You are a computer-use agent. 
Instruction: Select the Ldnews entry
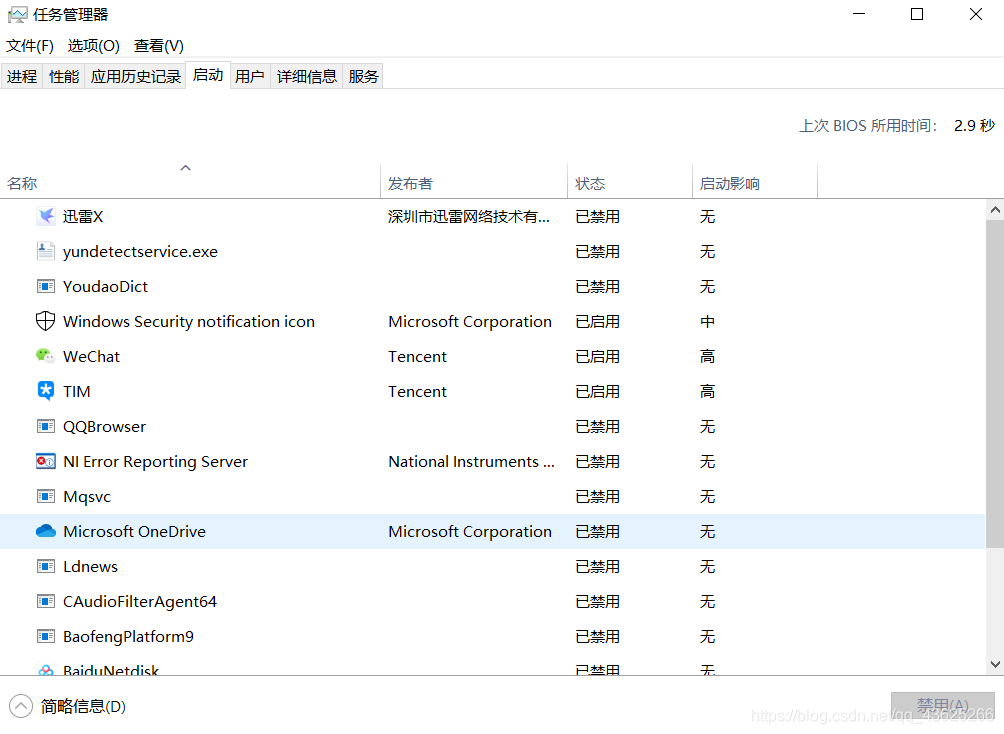[90, 566]
